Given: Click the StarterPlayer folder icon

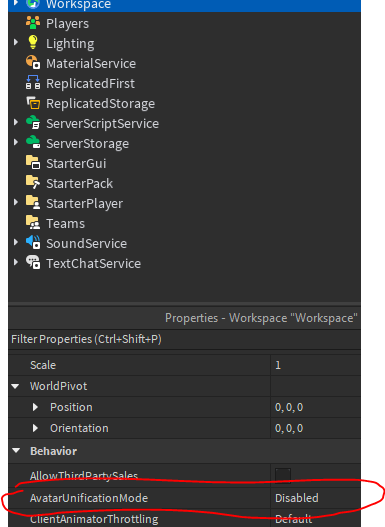Looking at the screenshot, I should pos(33,203).
